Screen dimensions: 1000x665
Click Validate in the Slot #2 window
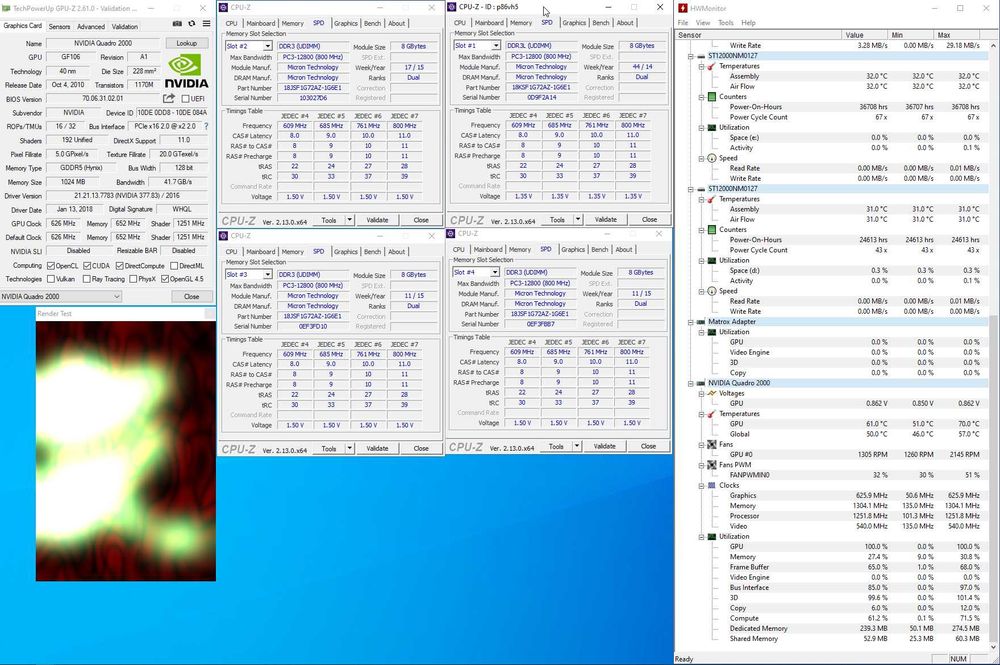[377, 220]
